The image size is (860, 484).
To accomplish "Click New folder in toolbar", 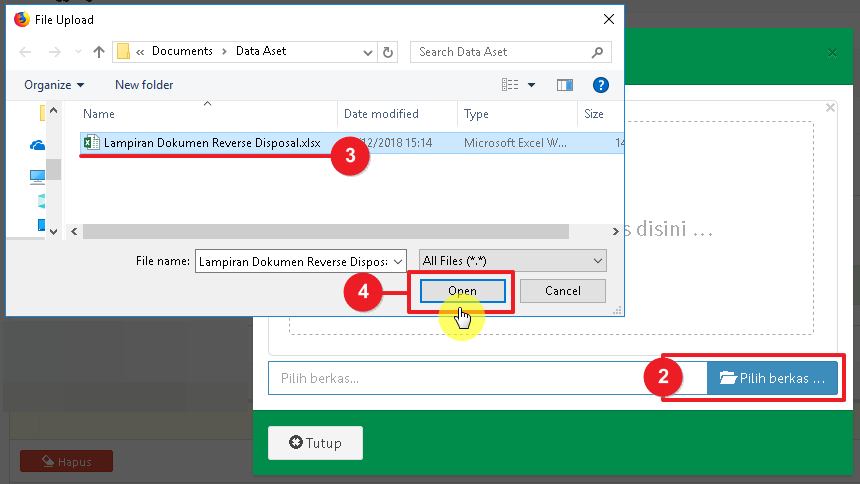I will point(144,85).
